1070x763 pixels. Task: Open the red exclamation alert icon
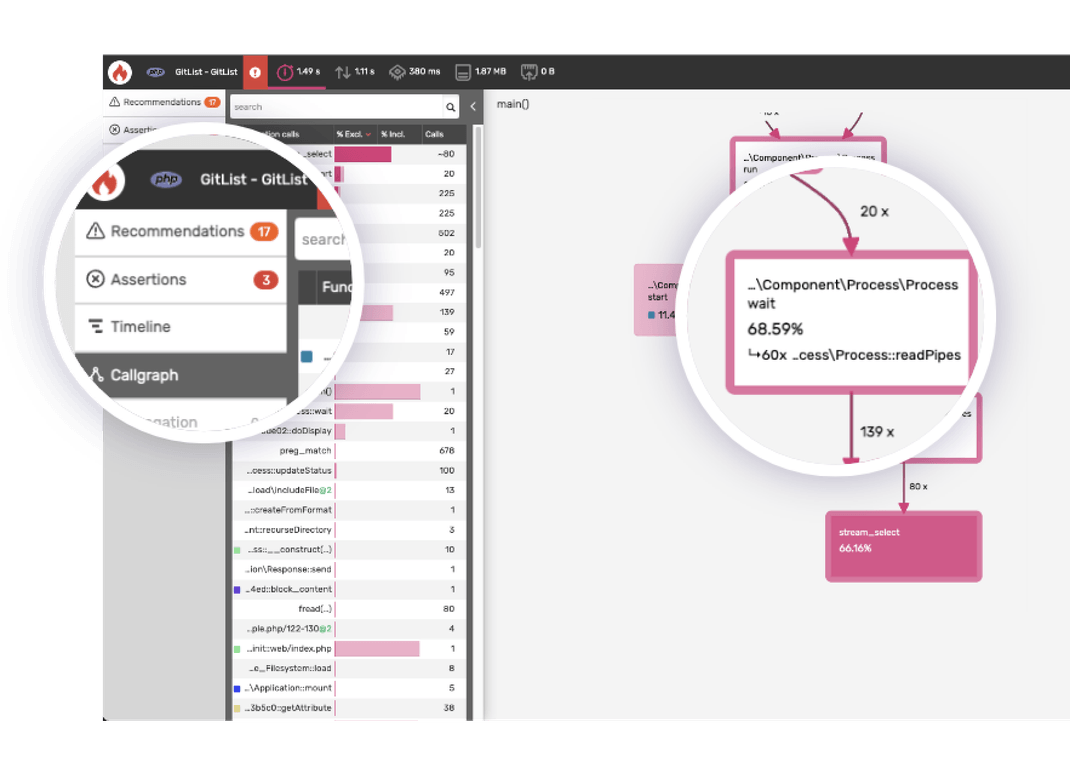255,72
